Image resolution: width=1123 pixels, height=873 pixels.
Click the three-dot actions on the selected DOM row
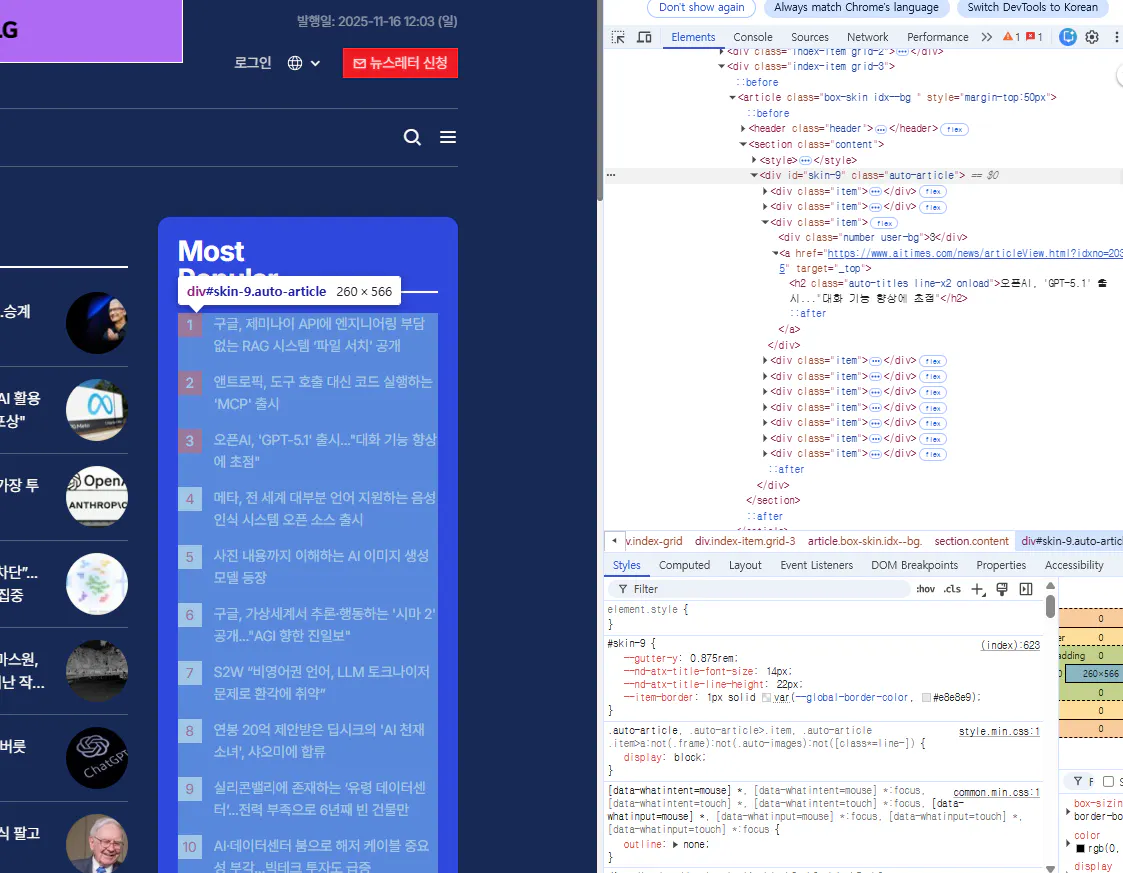[x=611, y=175]
